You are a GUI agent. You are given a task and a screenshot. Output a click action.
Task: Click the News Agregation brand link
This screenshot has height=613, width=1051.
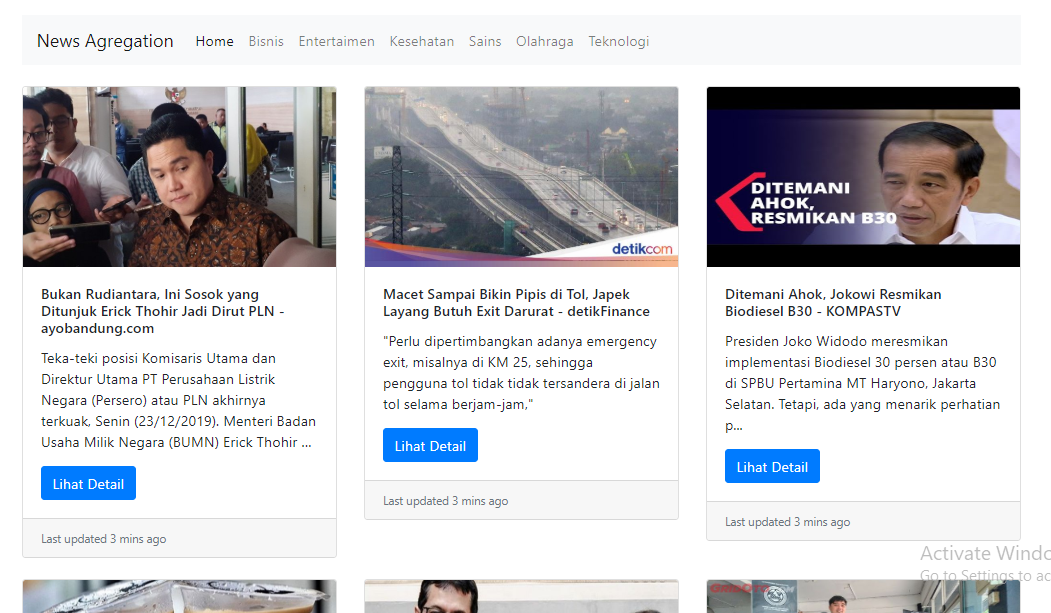pyautogui.click(x=104, y=41)
